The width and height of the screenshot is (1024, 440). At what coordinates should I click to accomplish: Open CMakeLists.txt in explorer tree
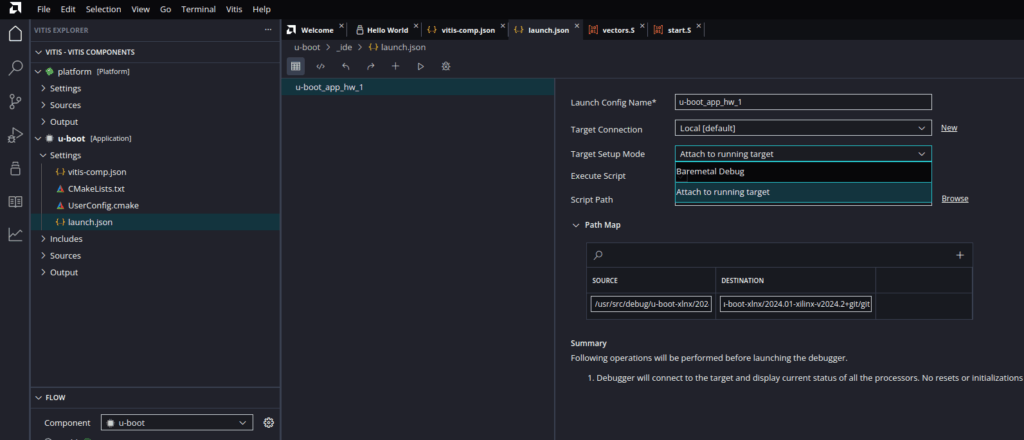click(x=96, y=189)
